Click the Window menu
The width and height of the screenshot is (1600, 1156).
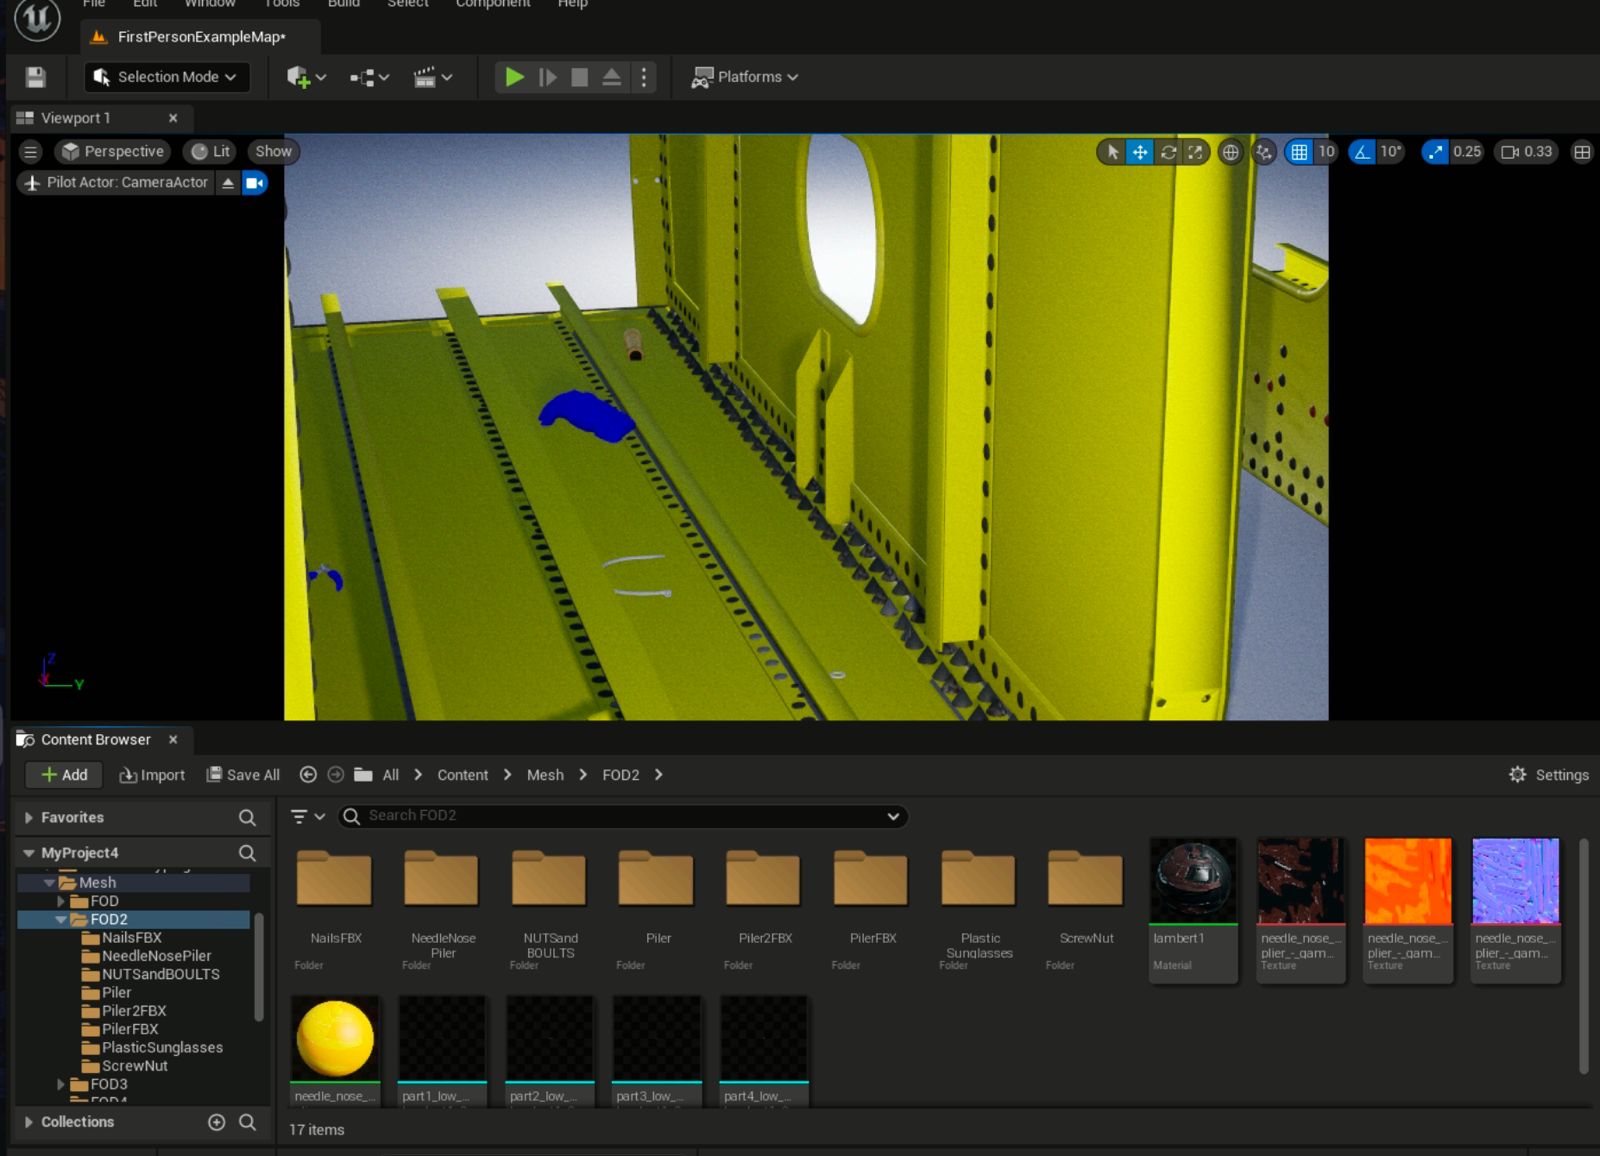[x=209, y=4]
